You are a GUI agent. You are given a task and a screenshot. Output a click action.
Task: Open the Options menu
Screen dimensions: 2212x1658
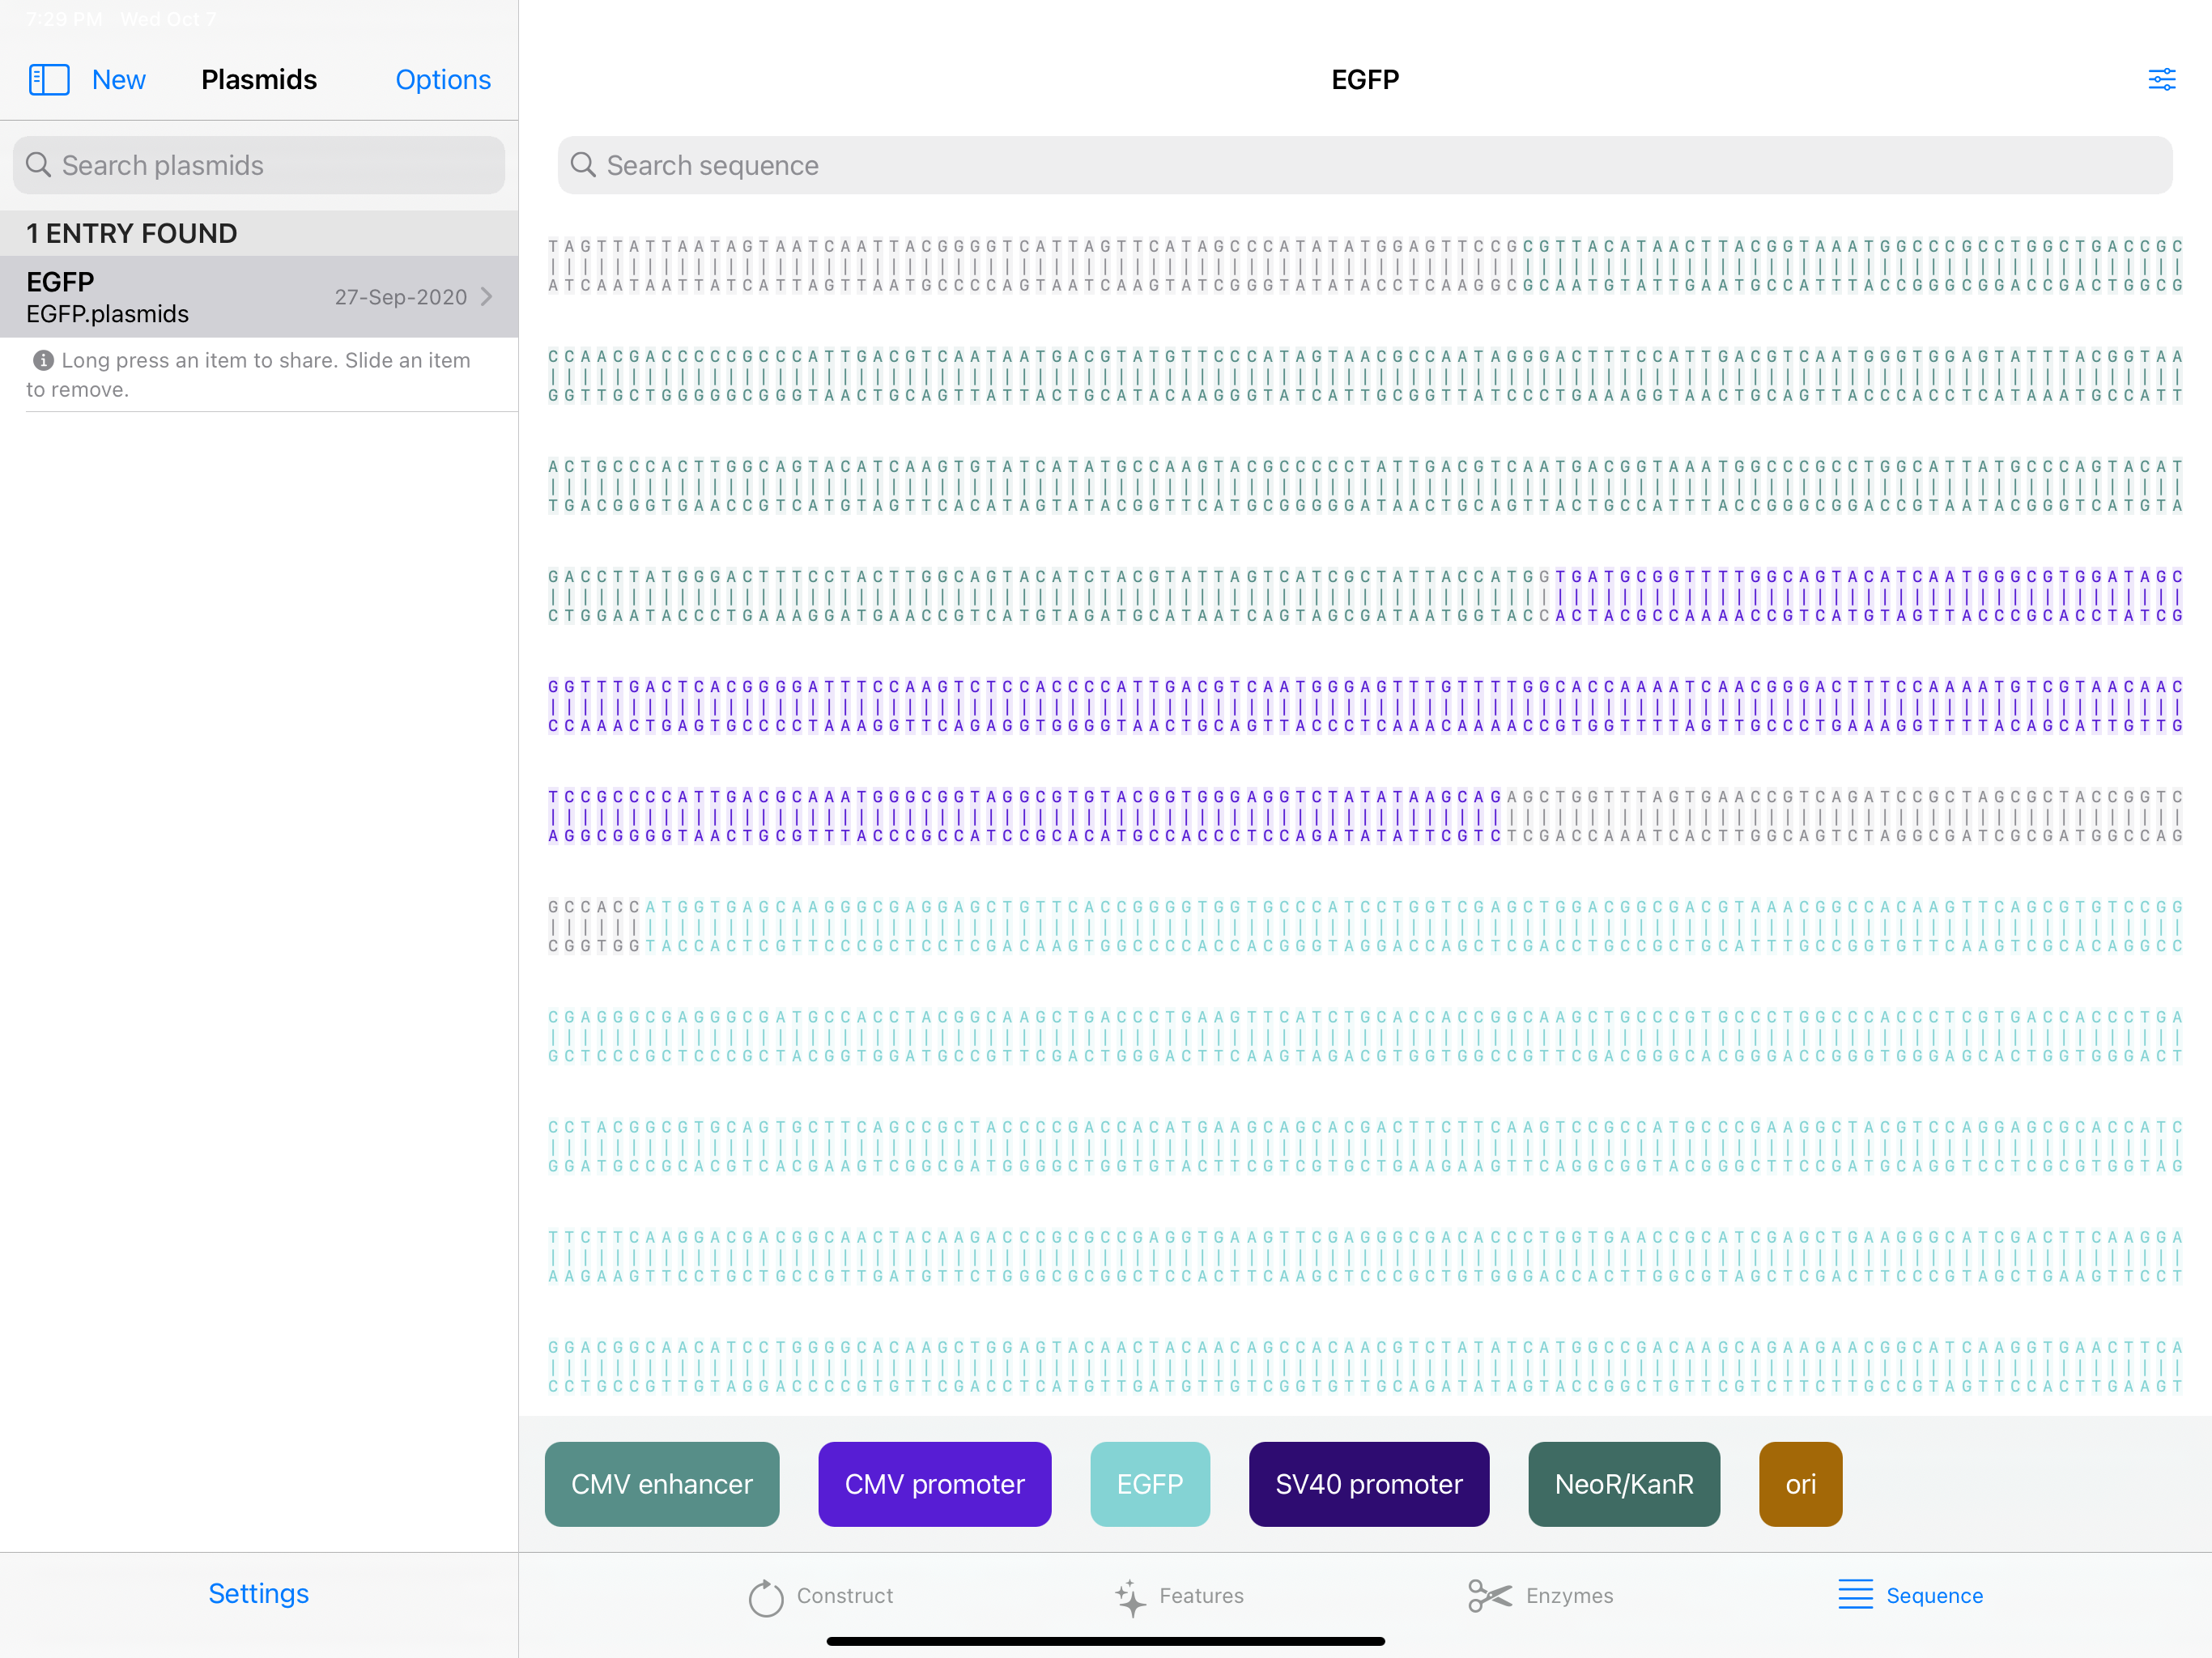click(442, 80)
